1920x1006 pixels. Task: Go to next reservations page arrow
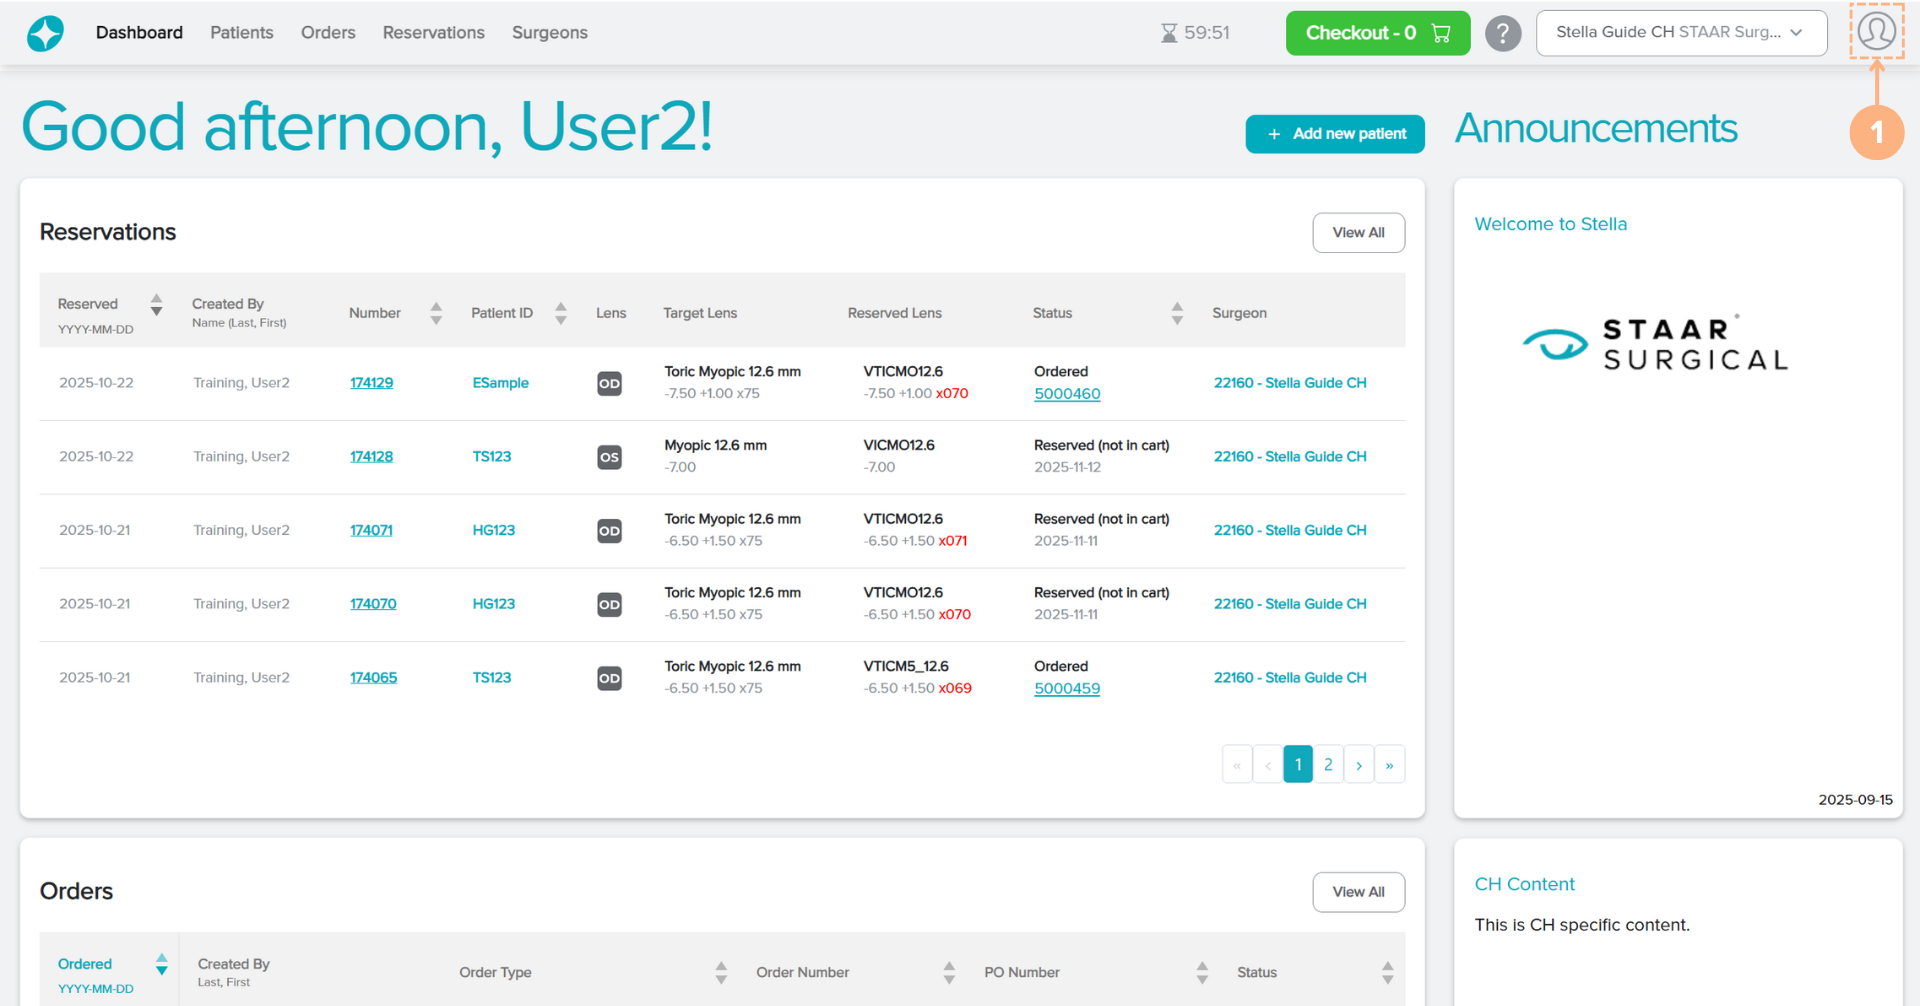click(x=1358, y=765)
